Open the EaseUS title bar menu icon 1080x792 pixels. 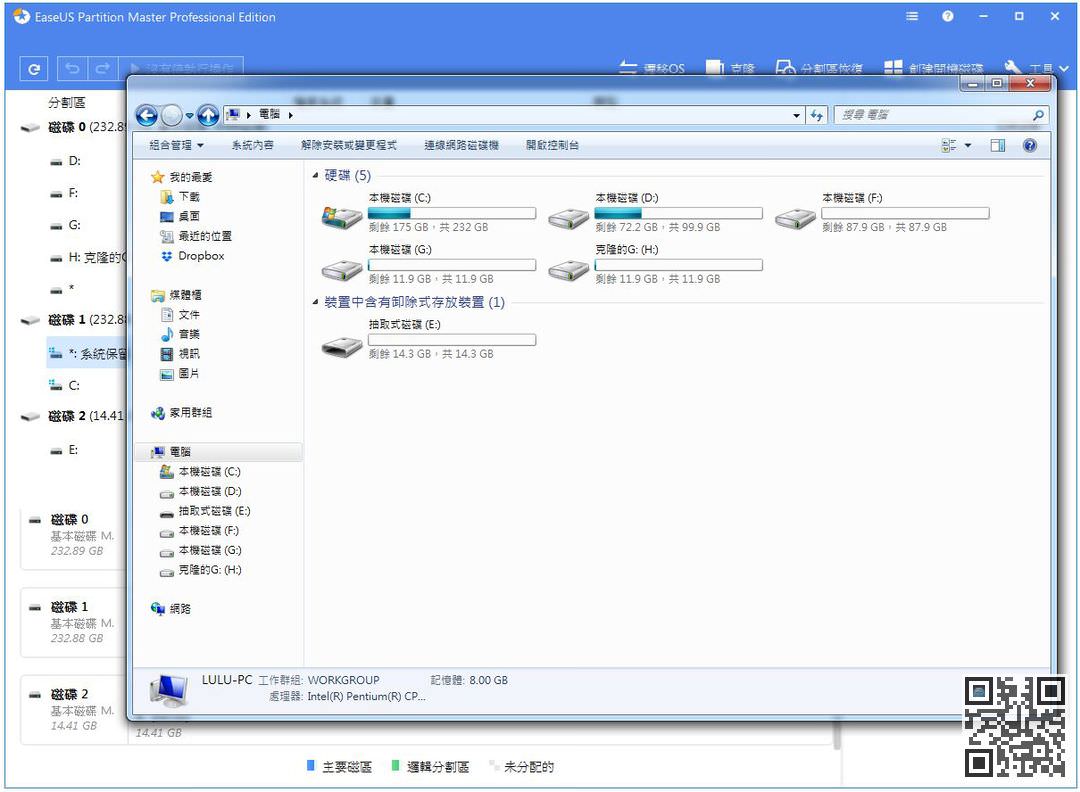click(x=912, y=16)
